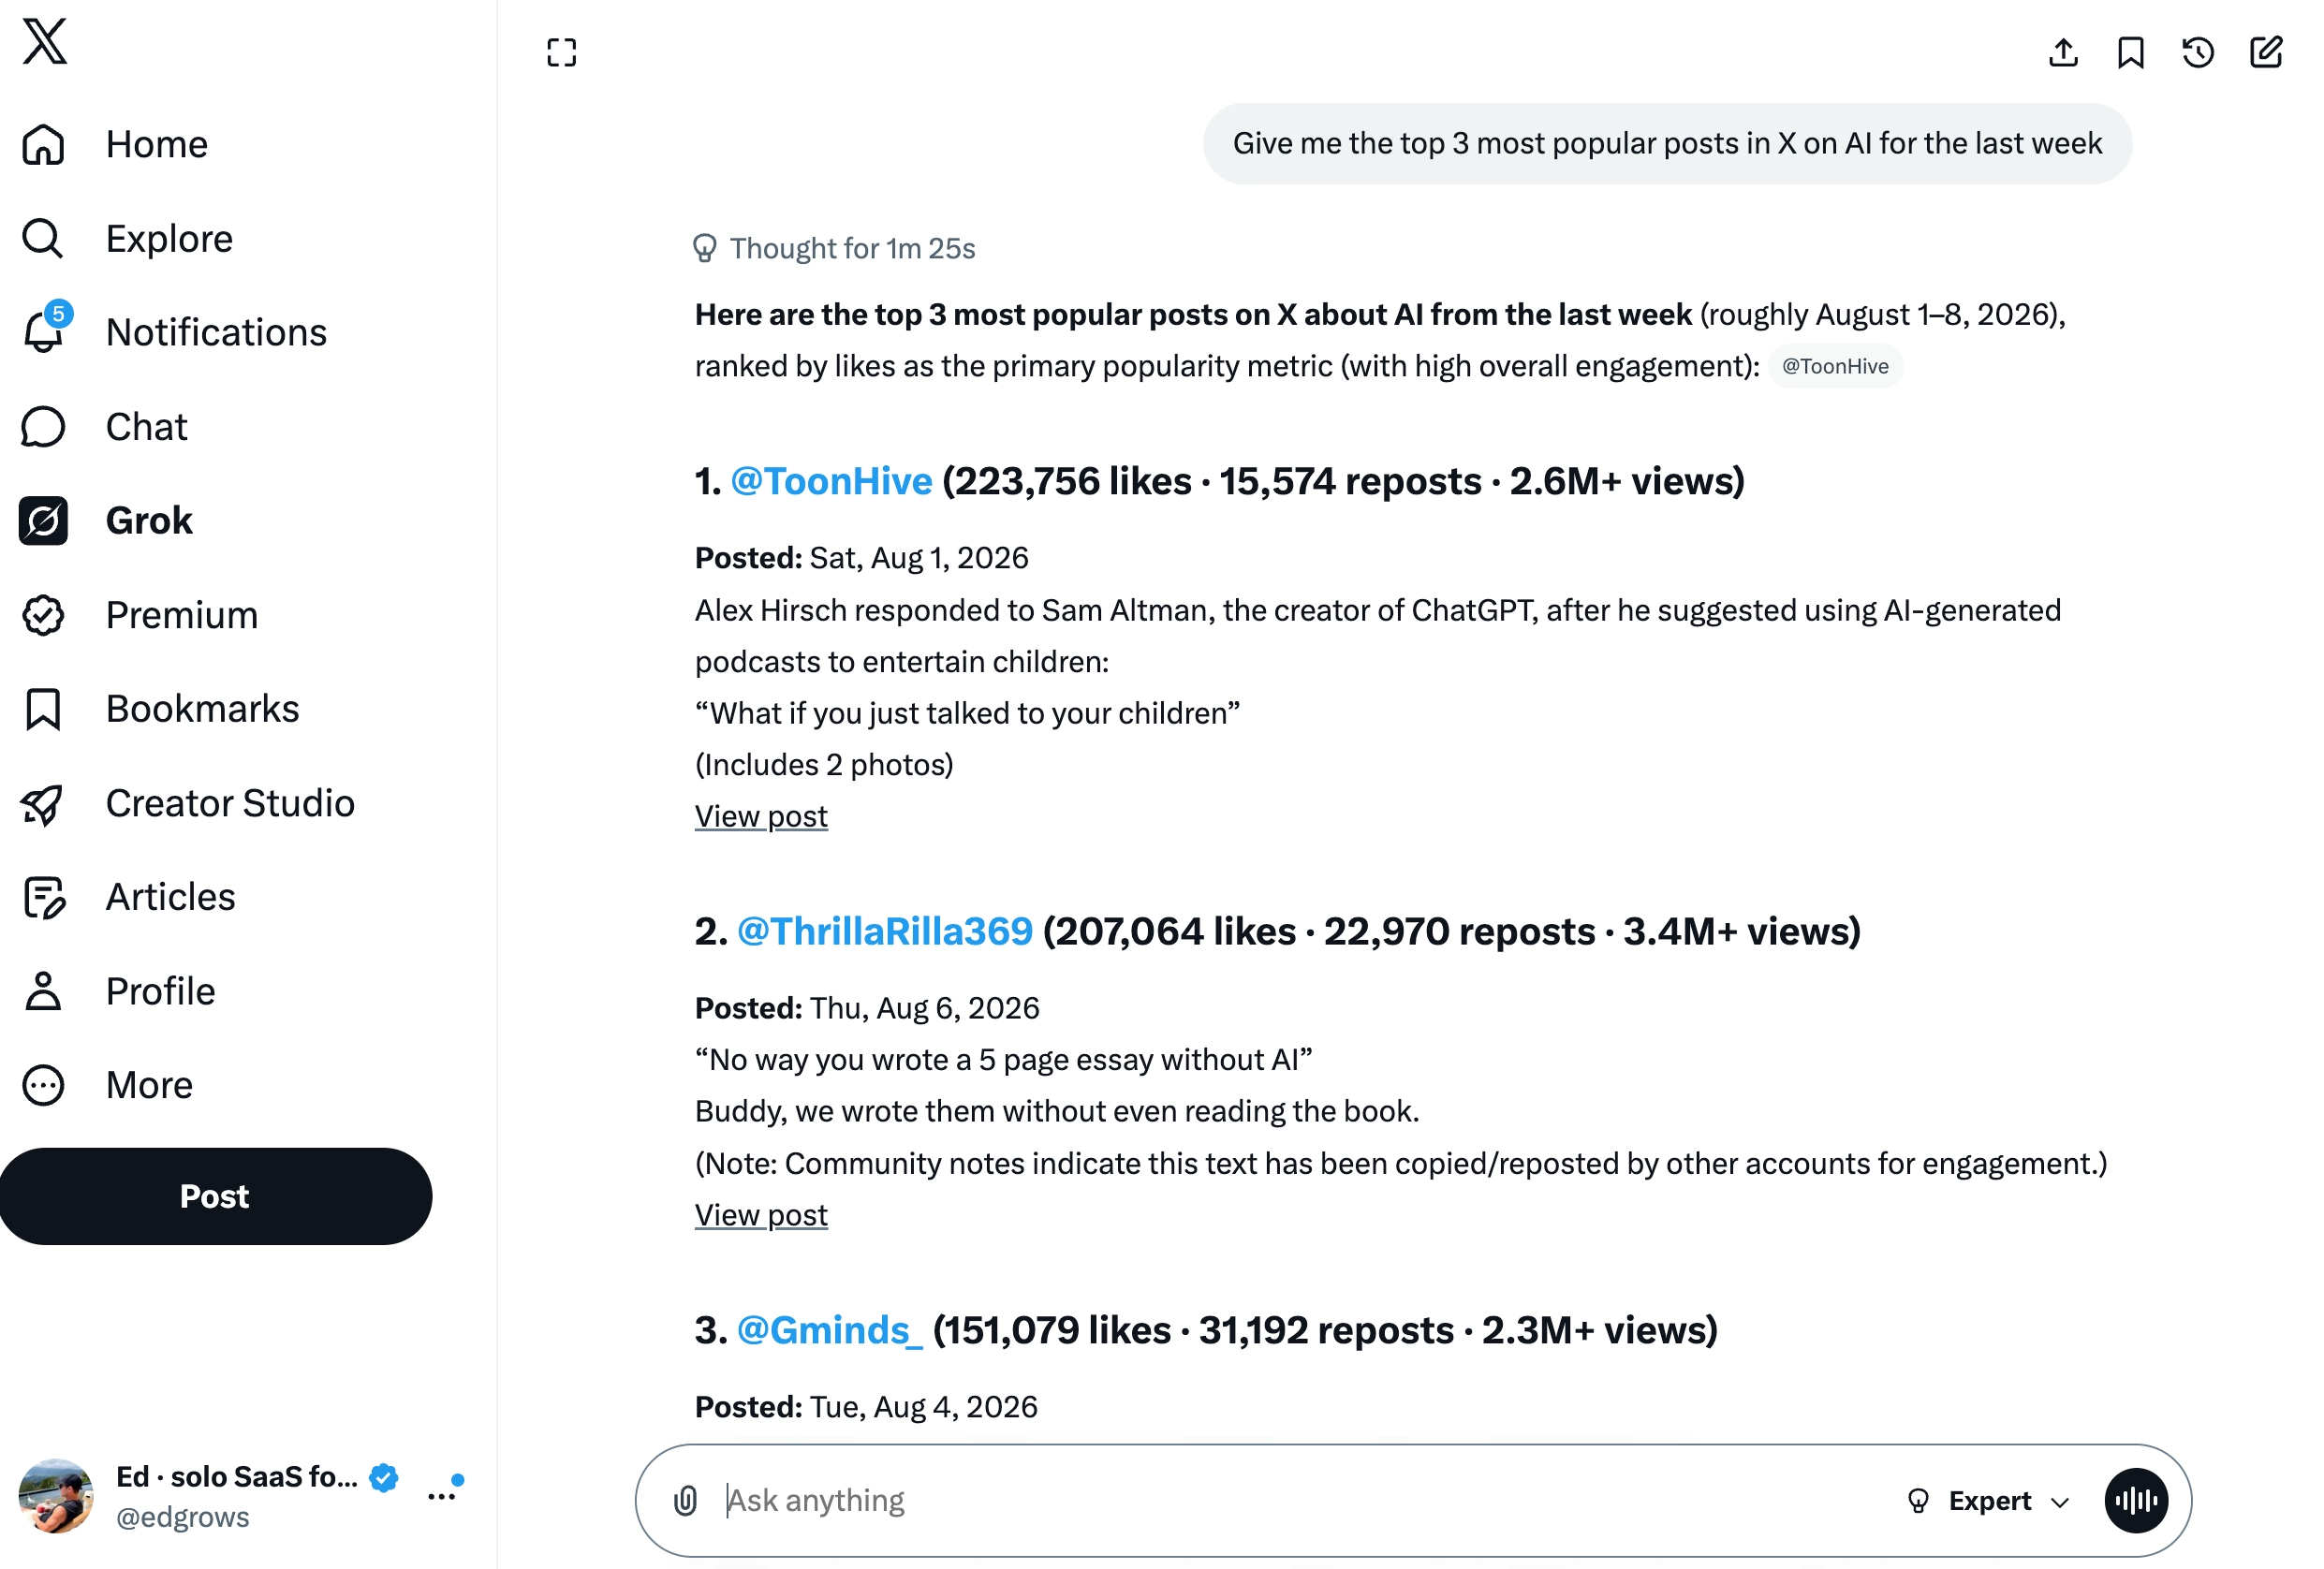Click "Buddy, we wrote them" line

click(x=1057, y=1111)
